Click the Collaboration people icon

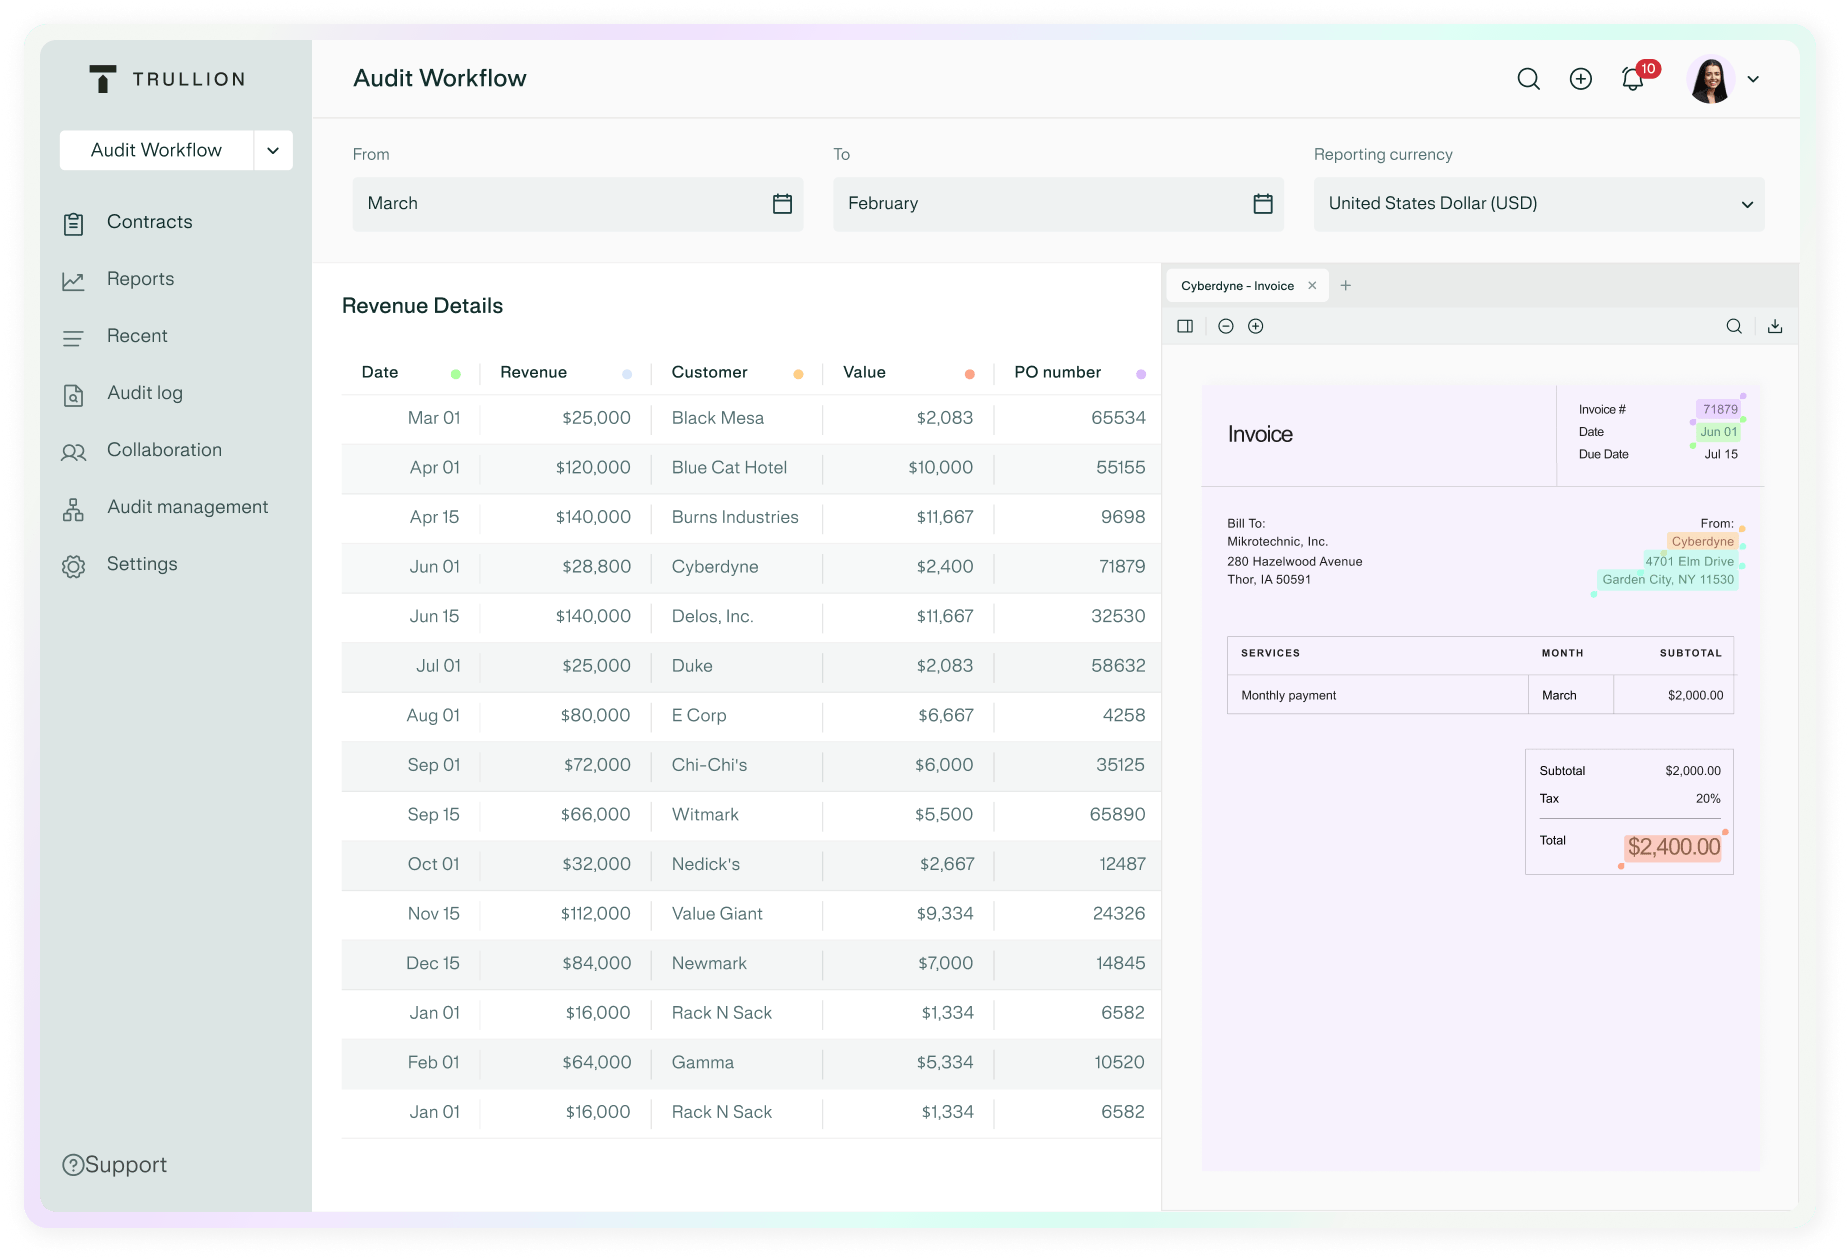[x=73, y=452]
